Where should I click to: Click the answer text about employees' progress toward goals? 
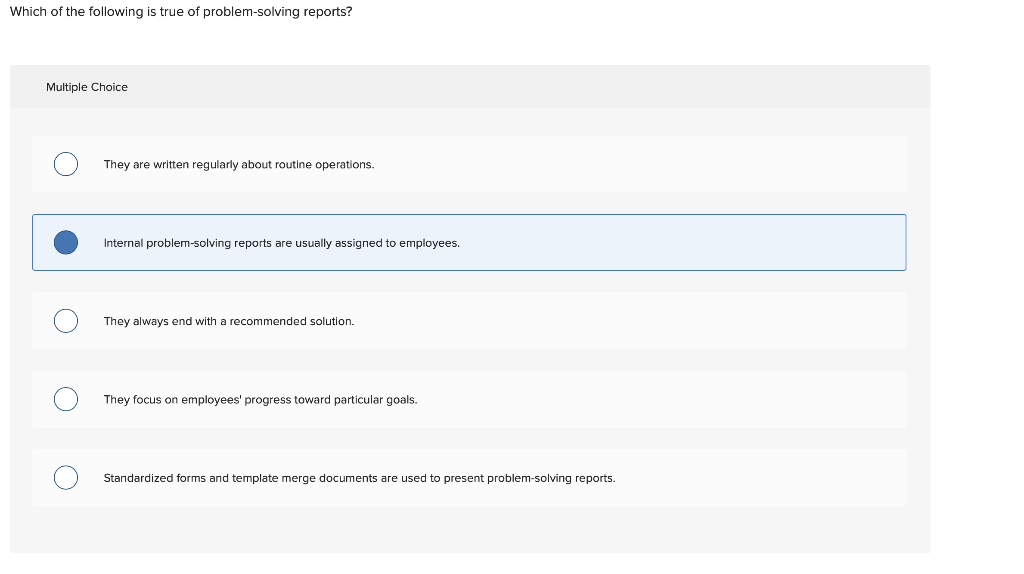pos(260,400)
